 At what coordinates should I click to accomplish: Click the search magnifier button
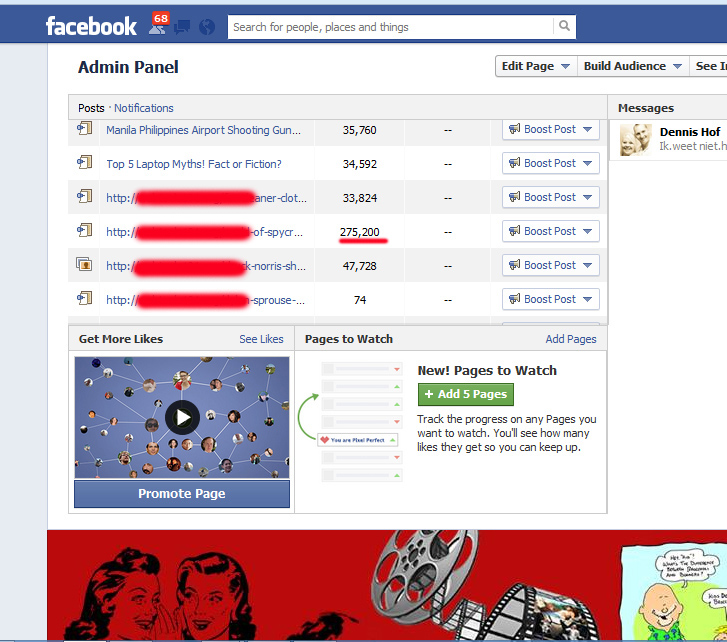(564, 26)
